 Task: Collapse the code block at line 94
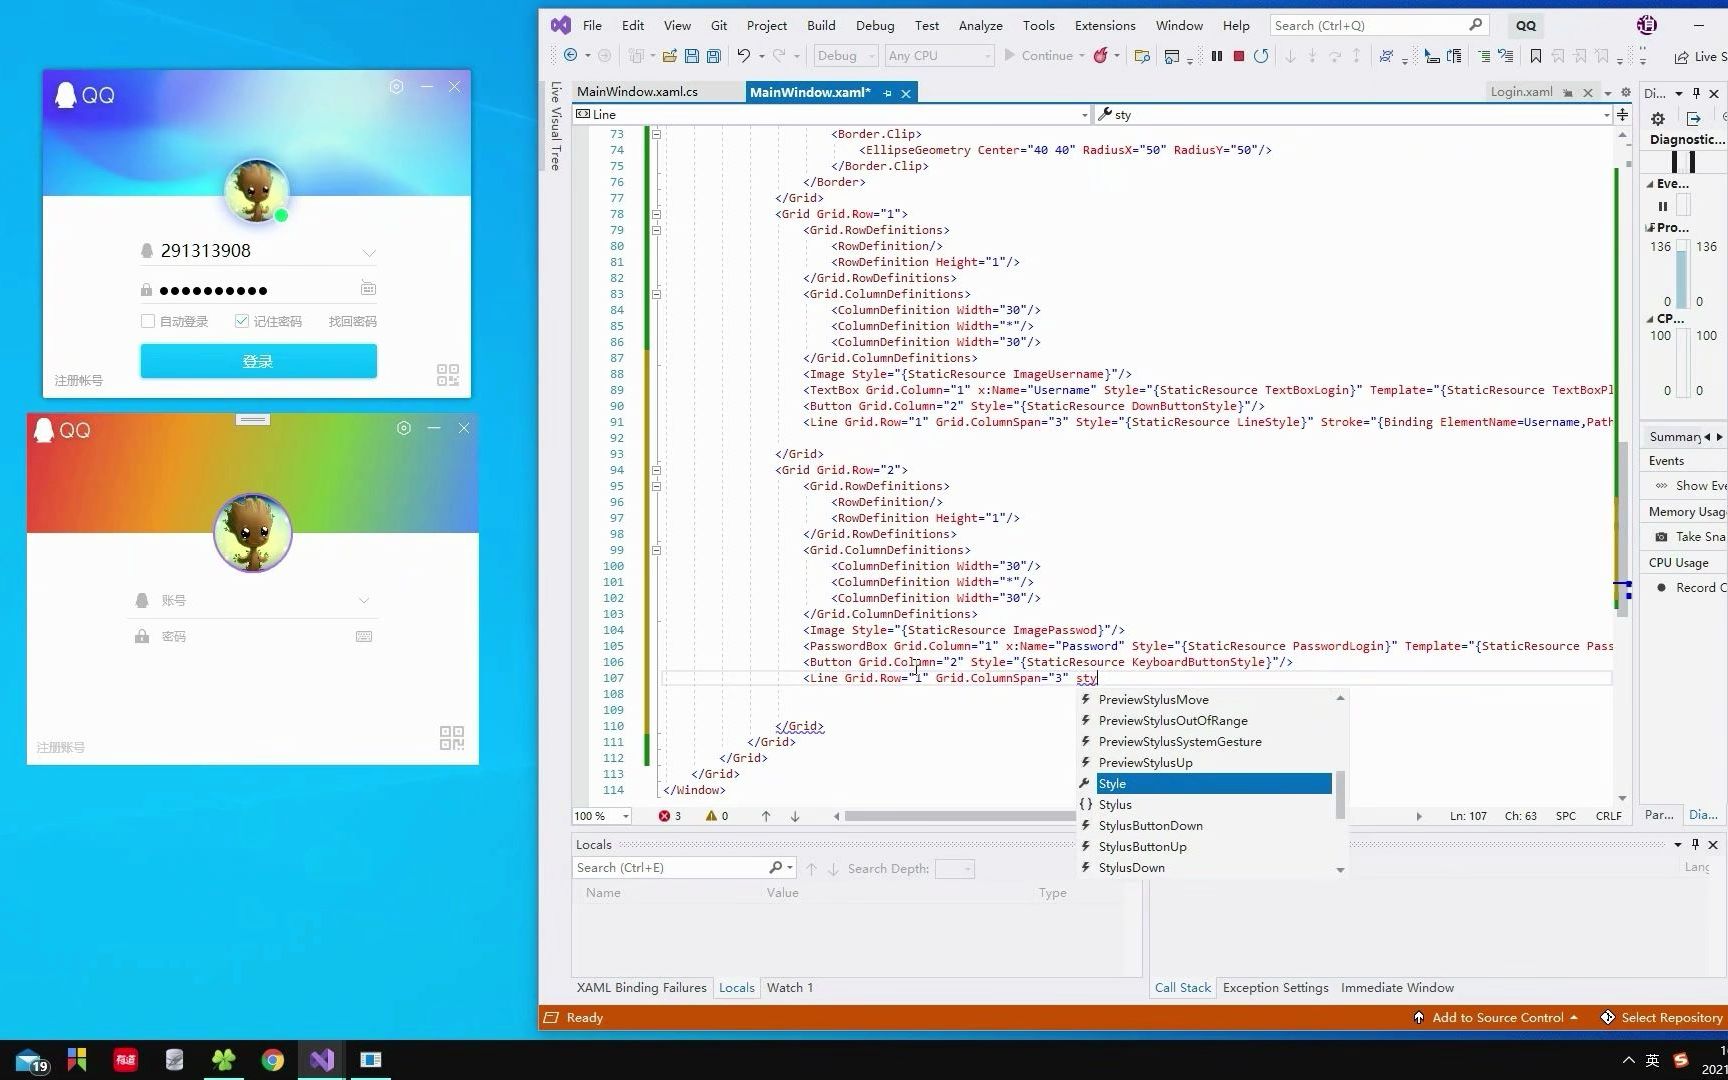pos(656,470)
